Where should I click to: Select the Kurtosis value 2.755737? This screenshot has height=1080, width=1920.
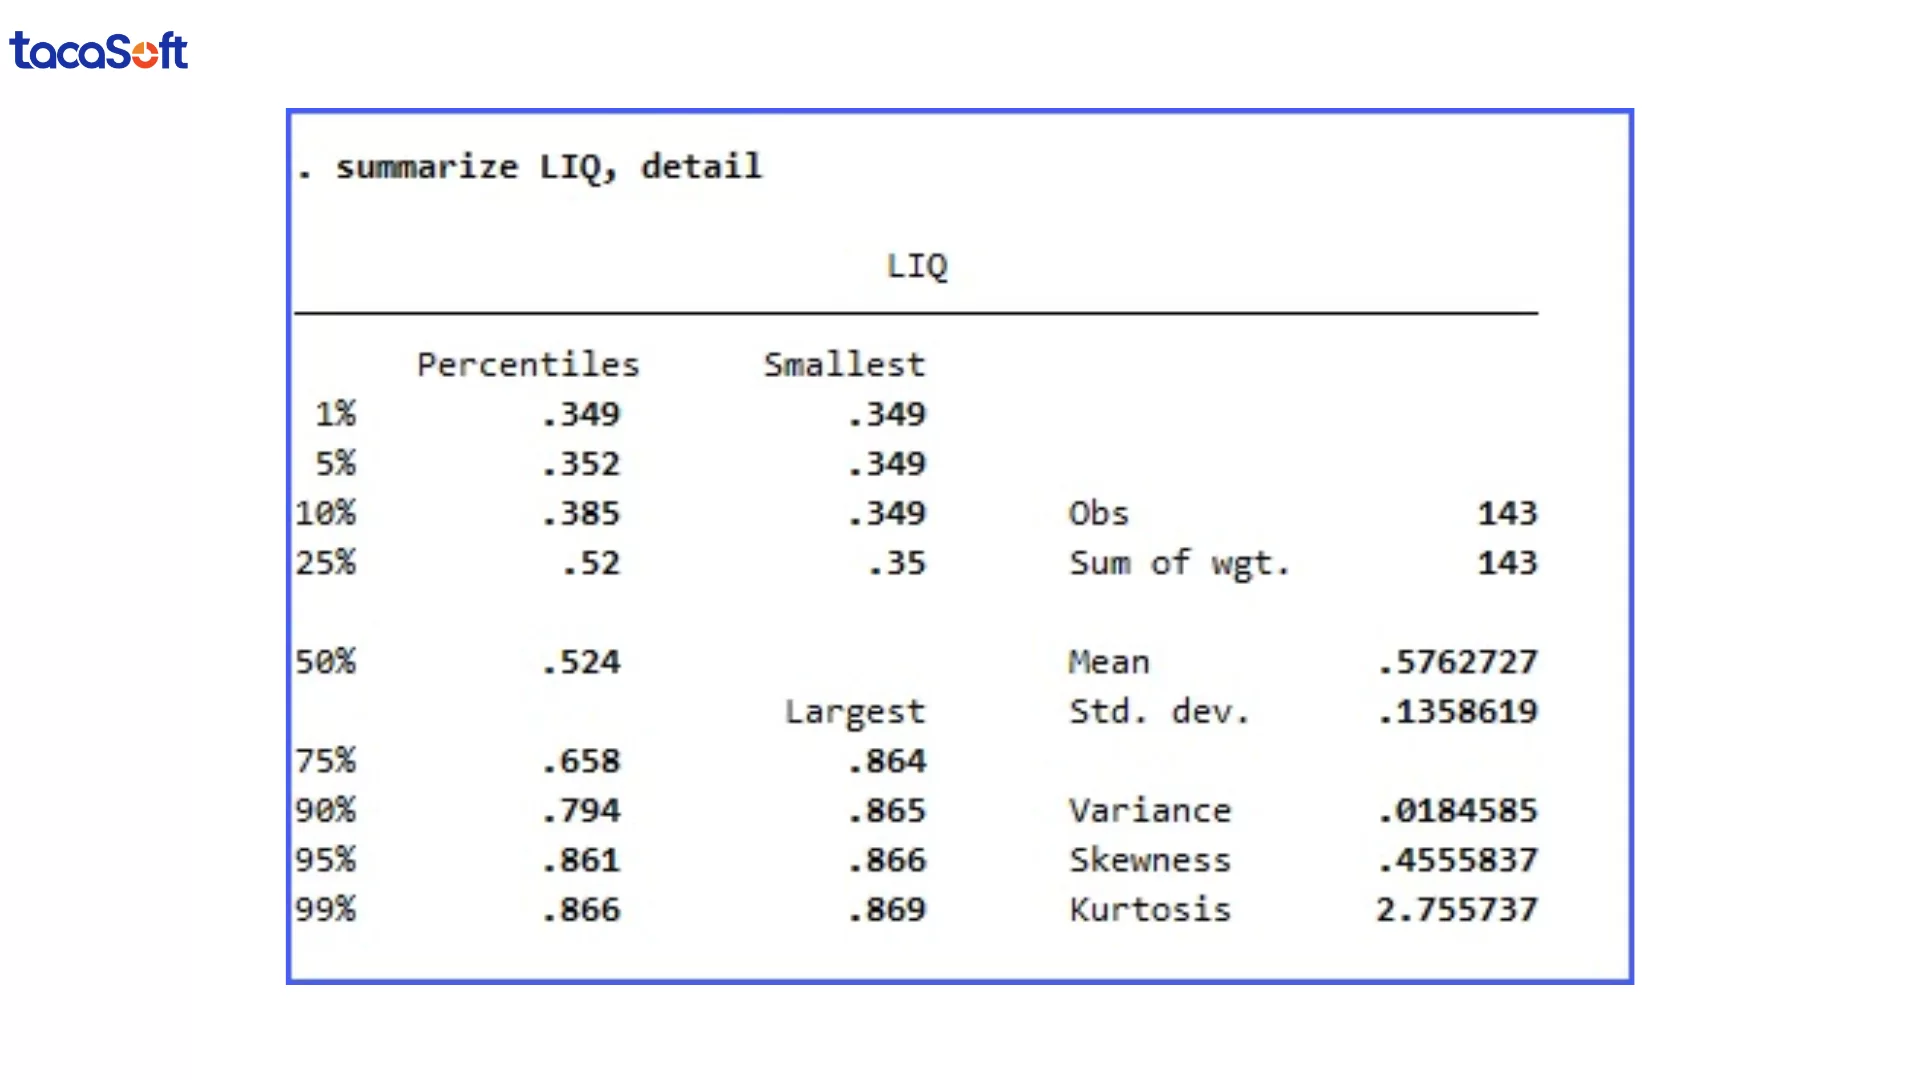point(1456,910)
